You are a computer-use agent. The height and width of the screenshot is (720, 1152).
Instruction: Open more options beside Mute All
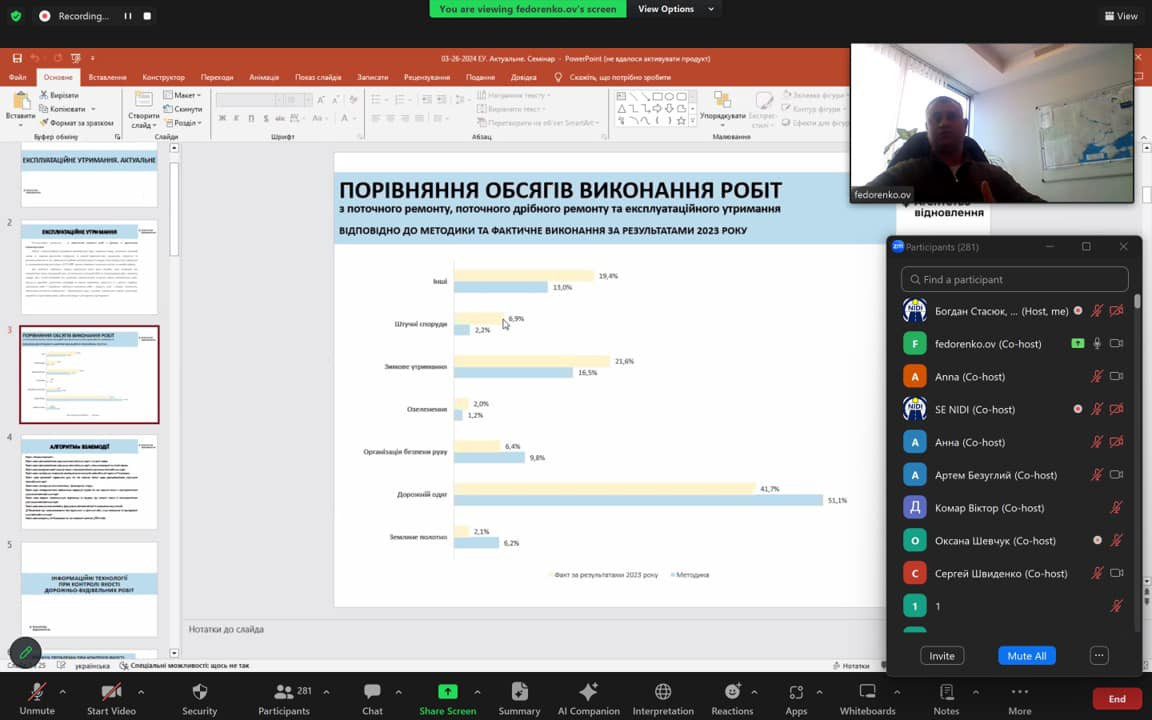[1099, 656]
